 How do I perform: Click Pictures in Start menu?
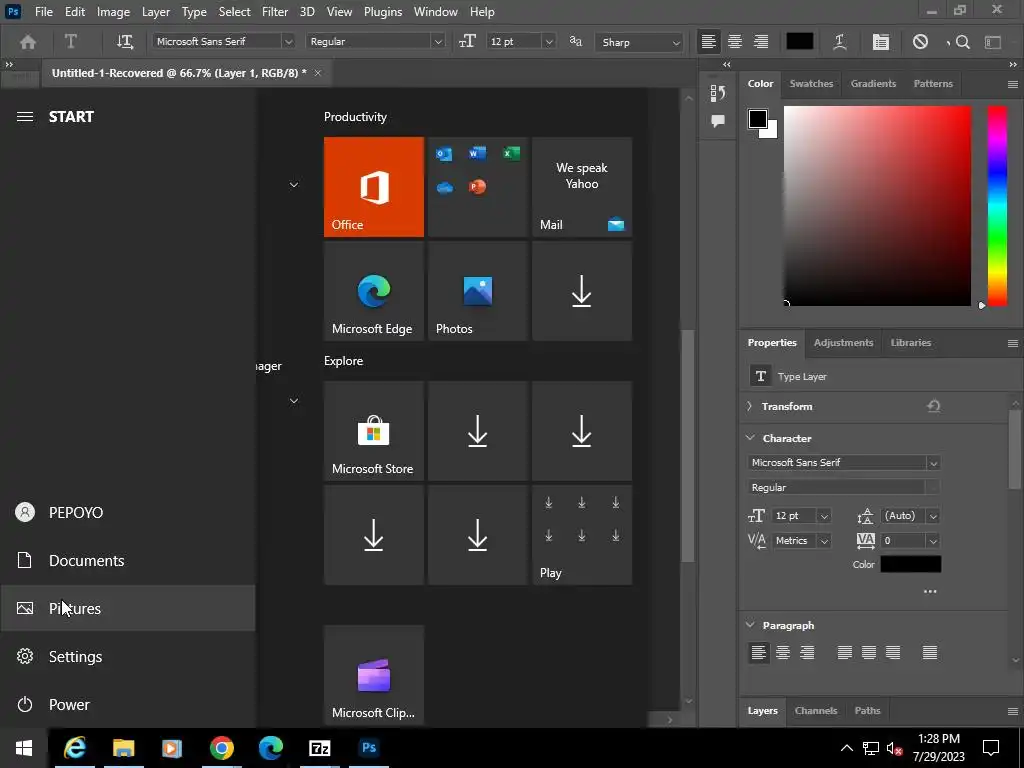coord(128,608)
